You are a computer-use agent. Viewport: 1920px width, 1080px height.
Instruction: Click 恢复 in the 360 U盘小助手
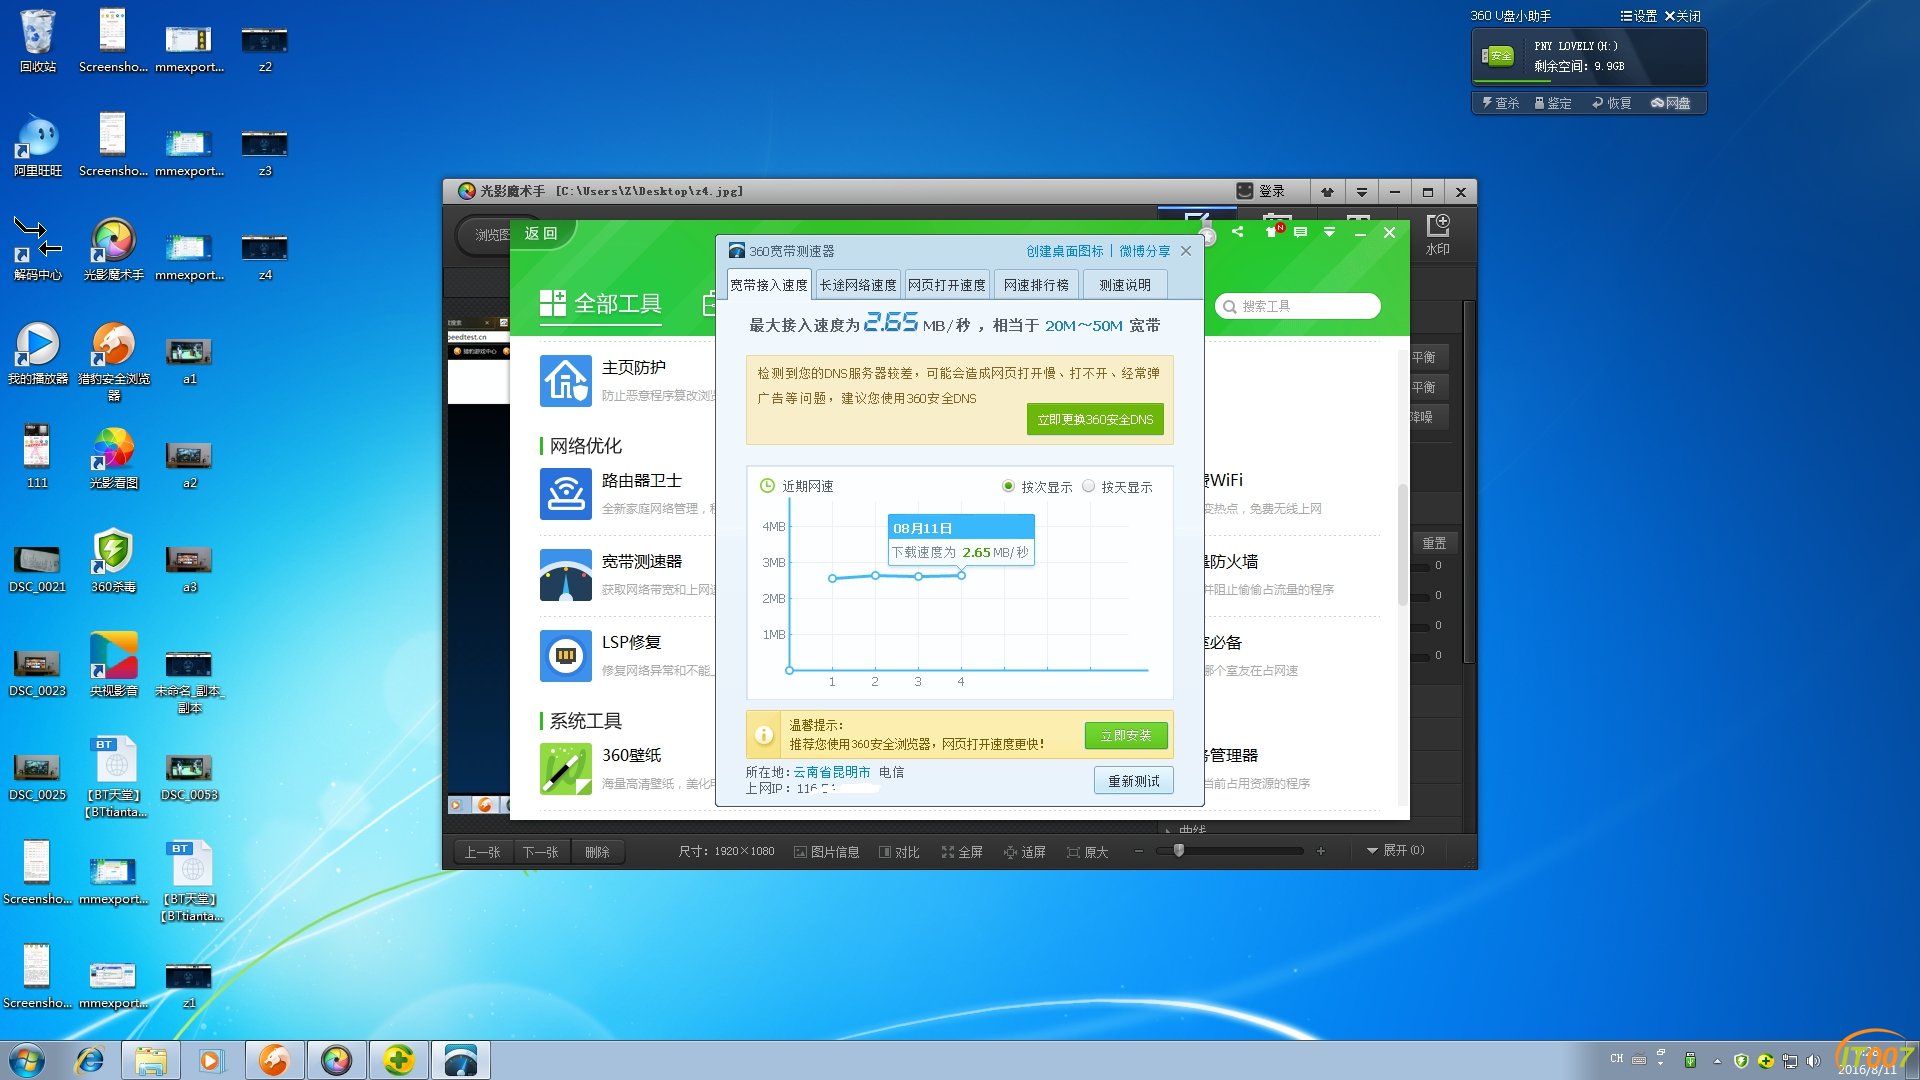click(x=1612, y=103)
